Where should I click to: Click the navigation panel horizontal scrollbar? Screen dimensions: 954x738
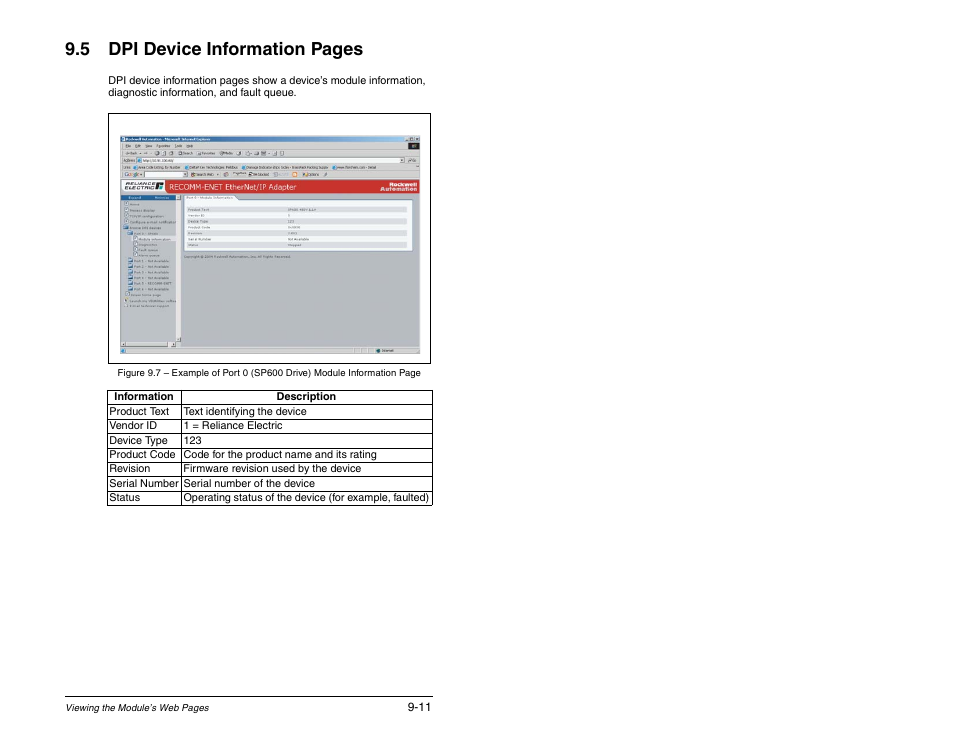tap(148, 344)
